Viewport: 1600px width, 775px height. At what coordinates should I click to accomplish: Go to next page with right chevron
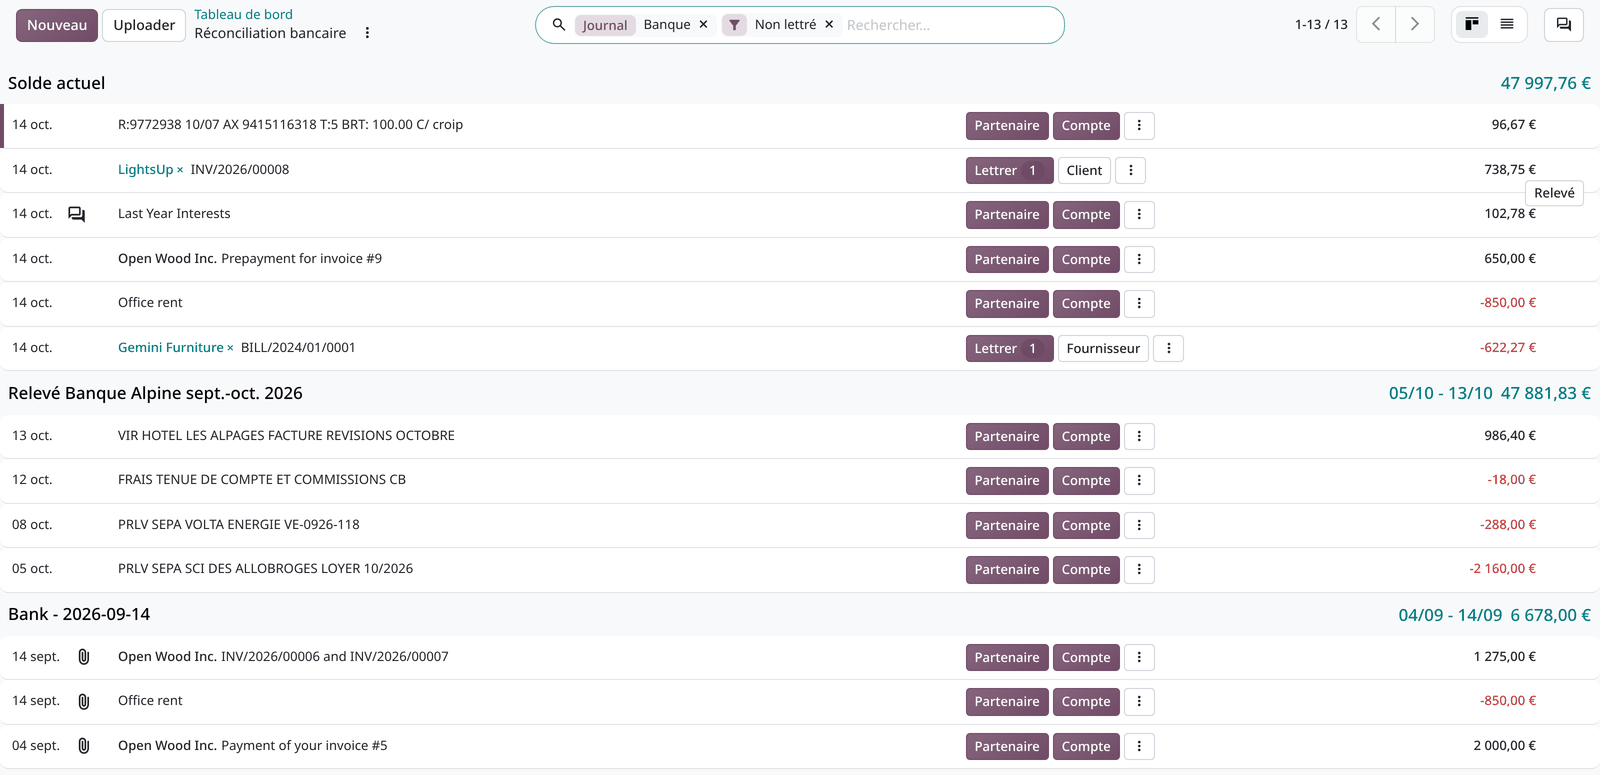(1415, 24)
